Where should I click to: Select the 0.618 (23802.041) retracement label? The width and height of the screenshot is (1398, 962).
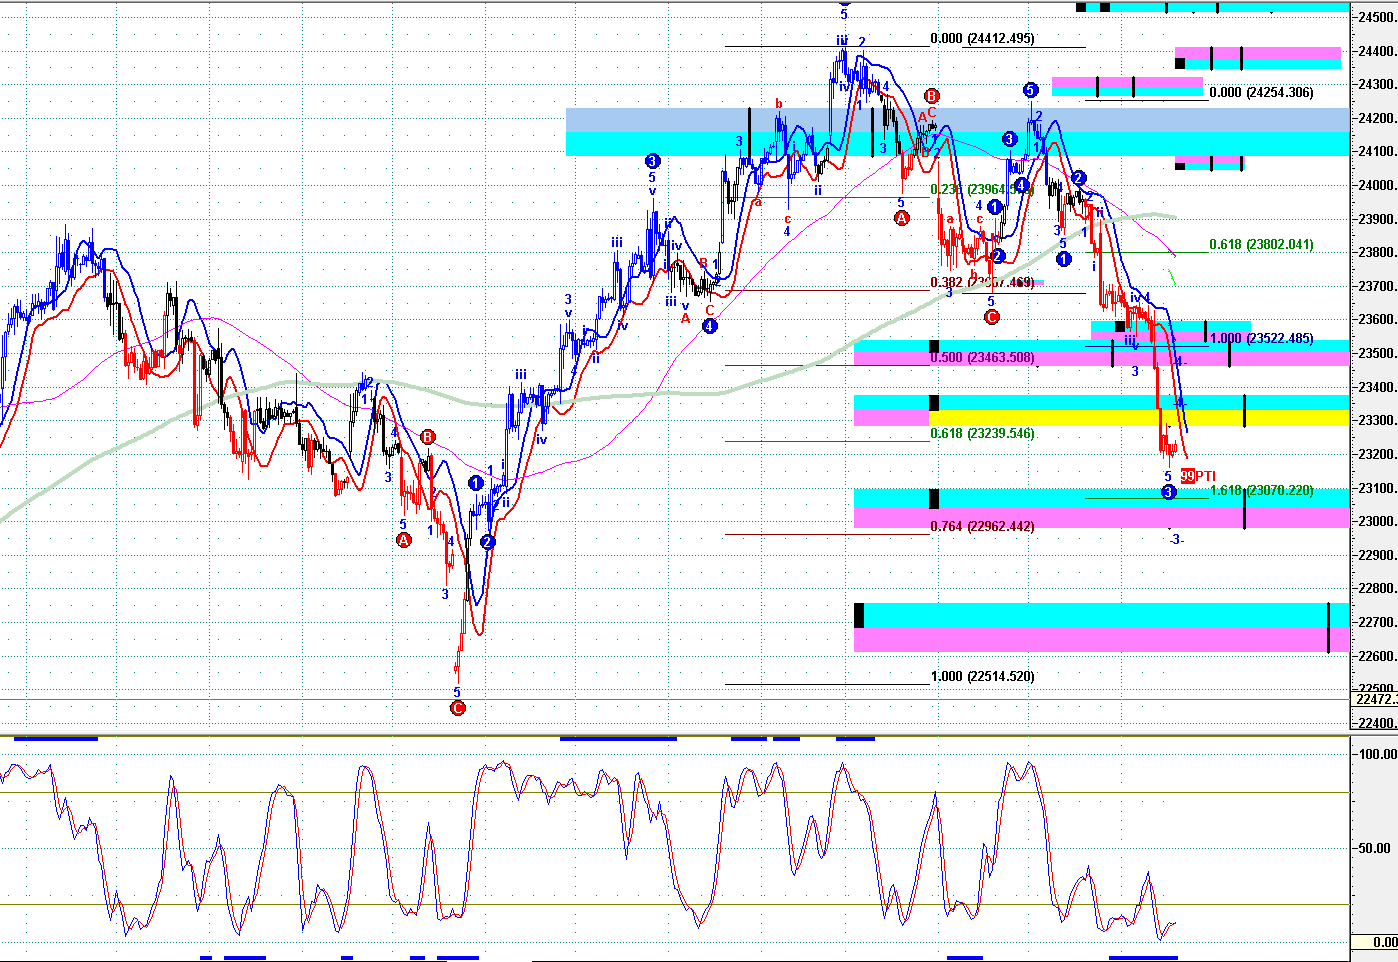1261,245
